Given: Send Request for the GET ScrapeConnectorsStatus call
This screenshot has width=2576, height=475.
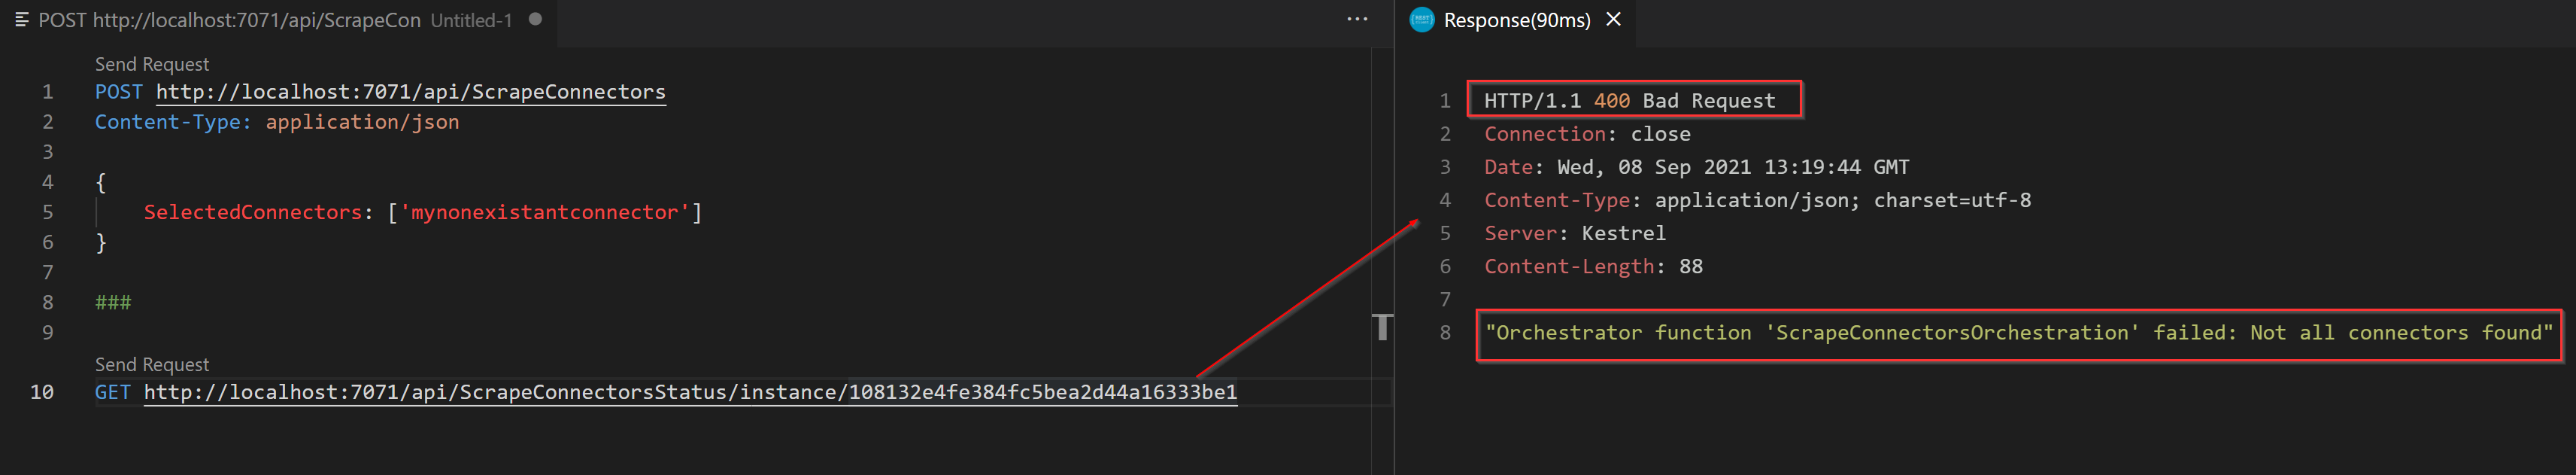Looking at the screenshot, I should coord(152,364).
